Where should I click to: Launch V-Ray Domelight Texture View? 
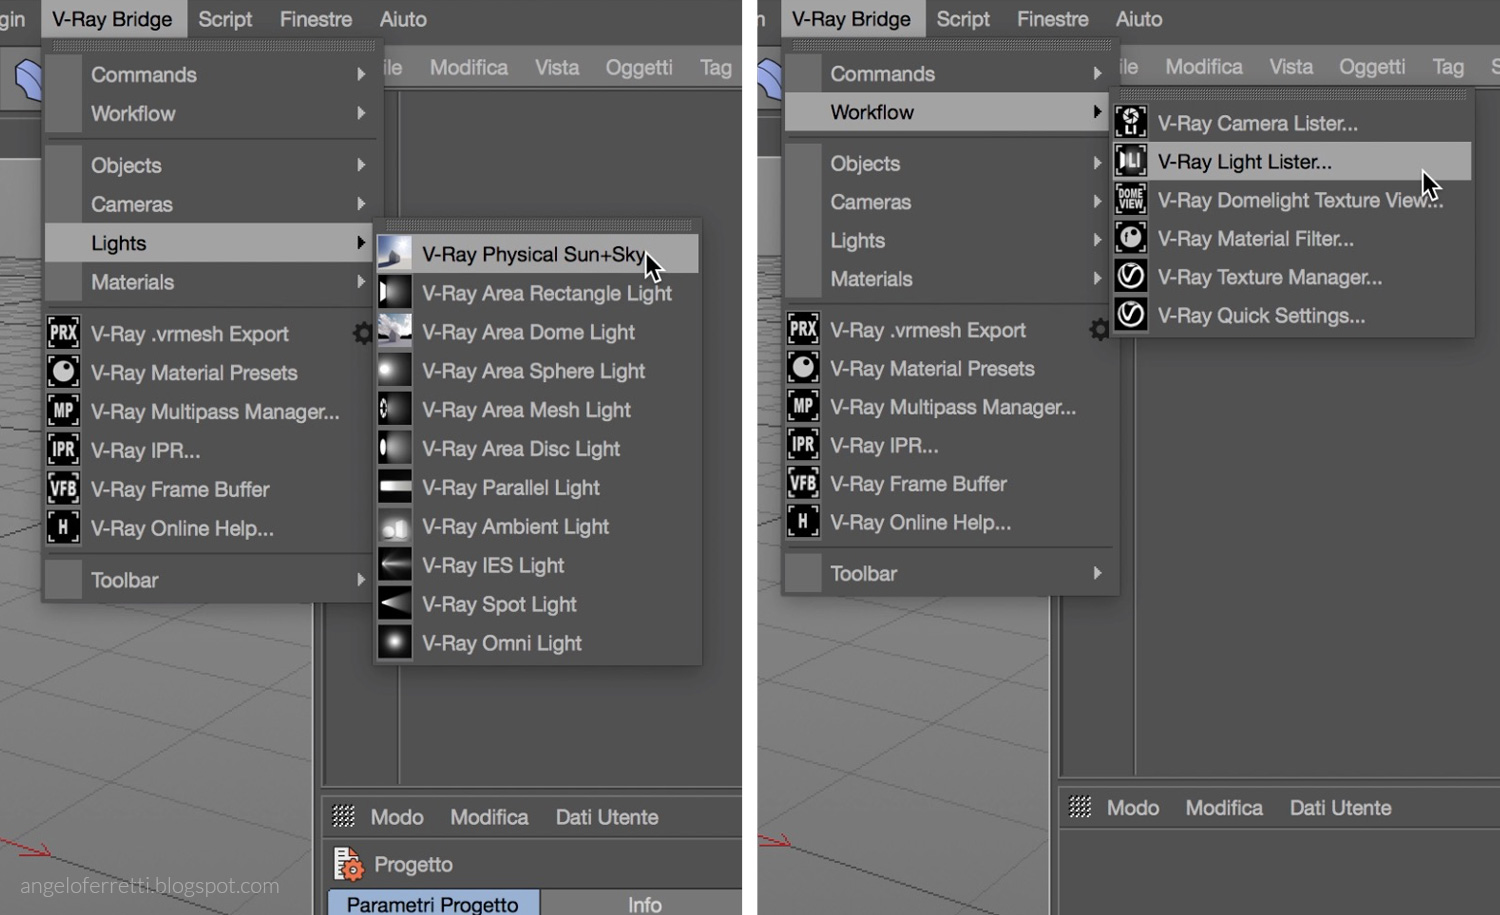pos(1292,200)
